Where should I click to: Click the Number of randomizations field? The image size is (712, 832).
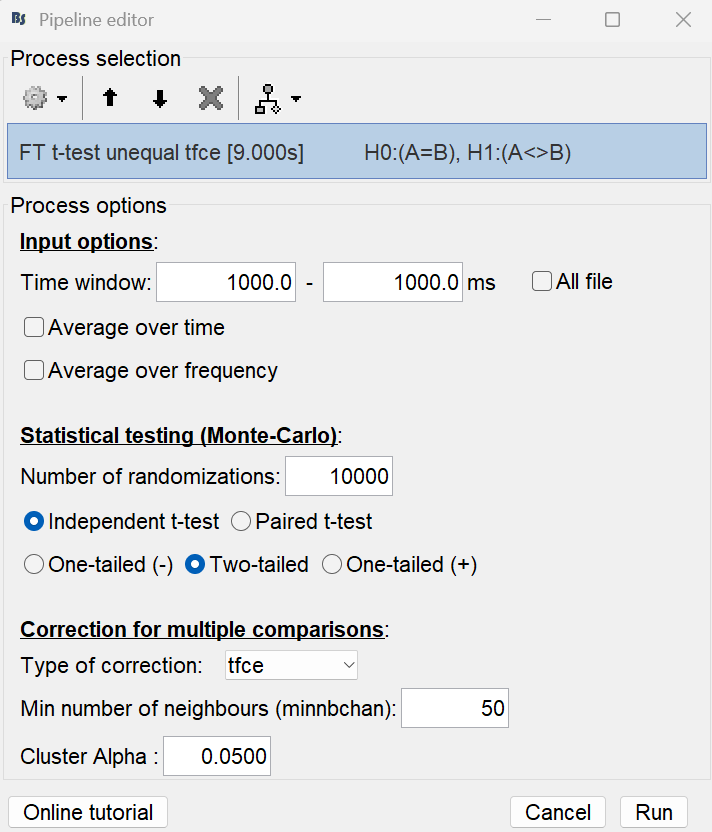point(339,477)
